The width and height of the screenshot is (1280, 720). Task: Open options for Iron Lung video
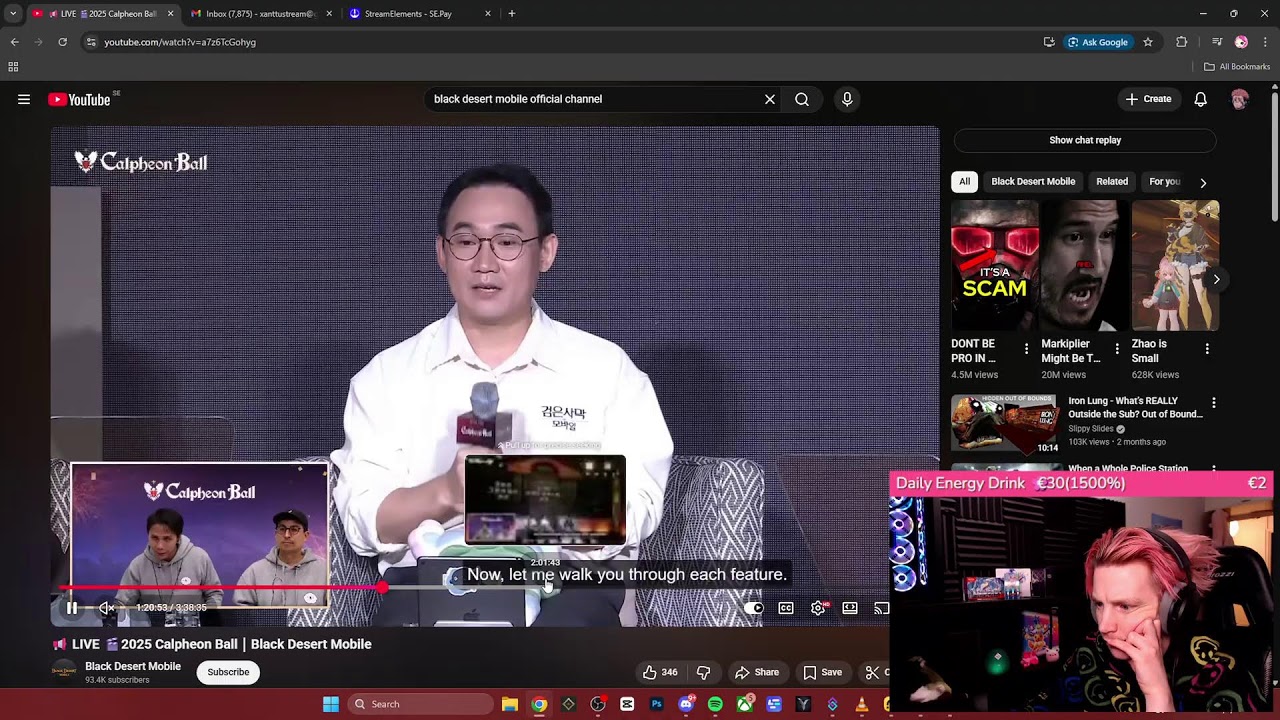tap(1214, 403)
